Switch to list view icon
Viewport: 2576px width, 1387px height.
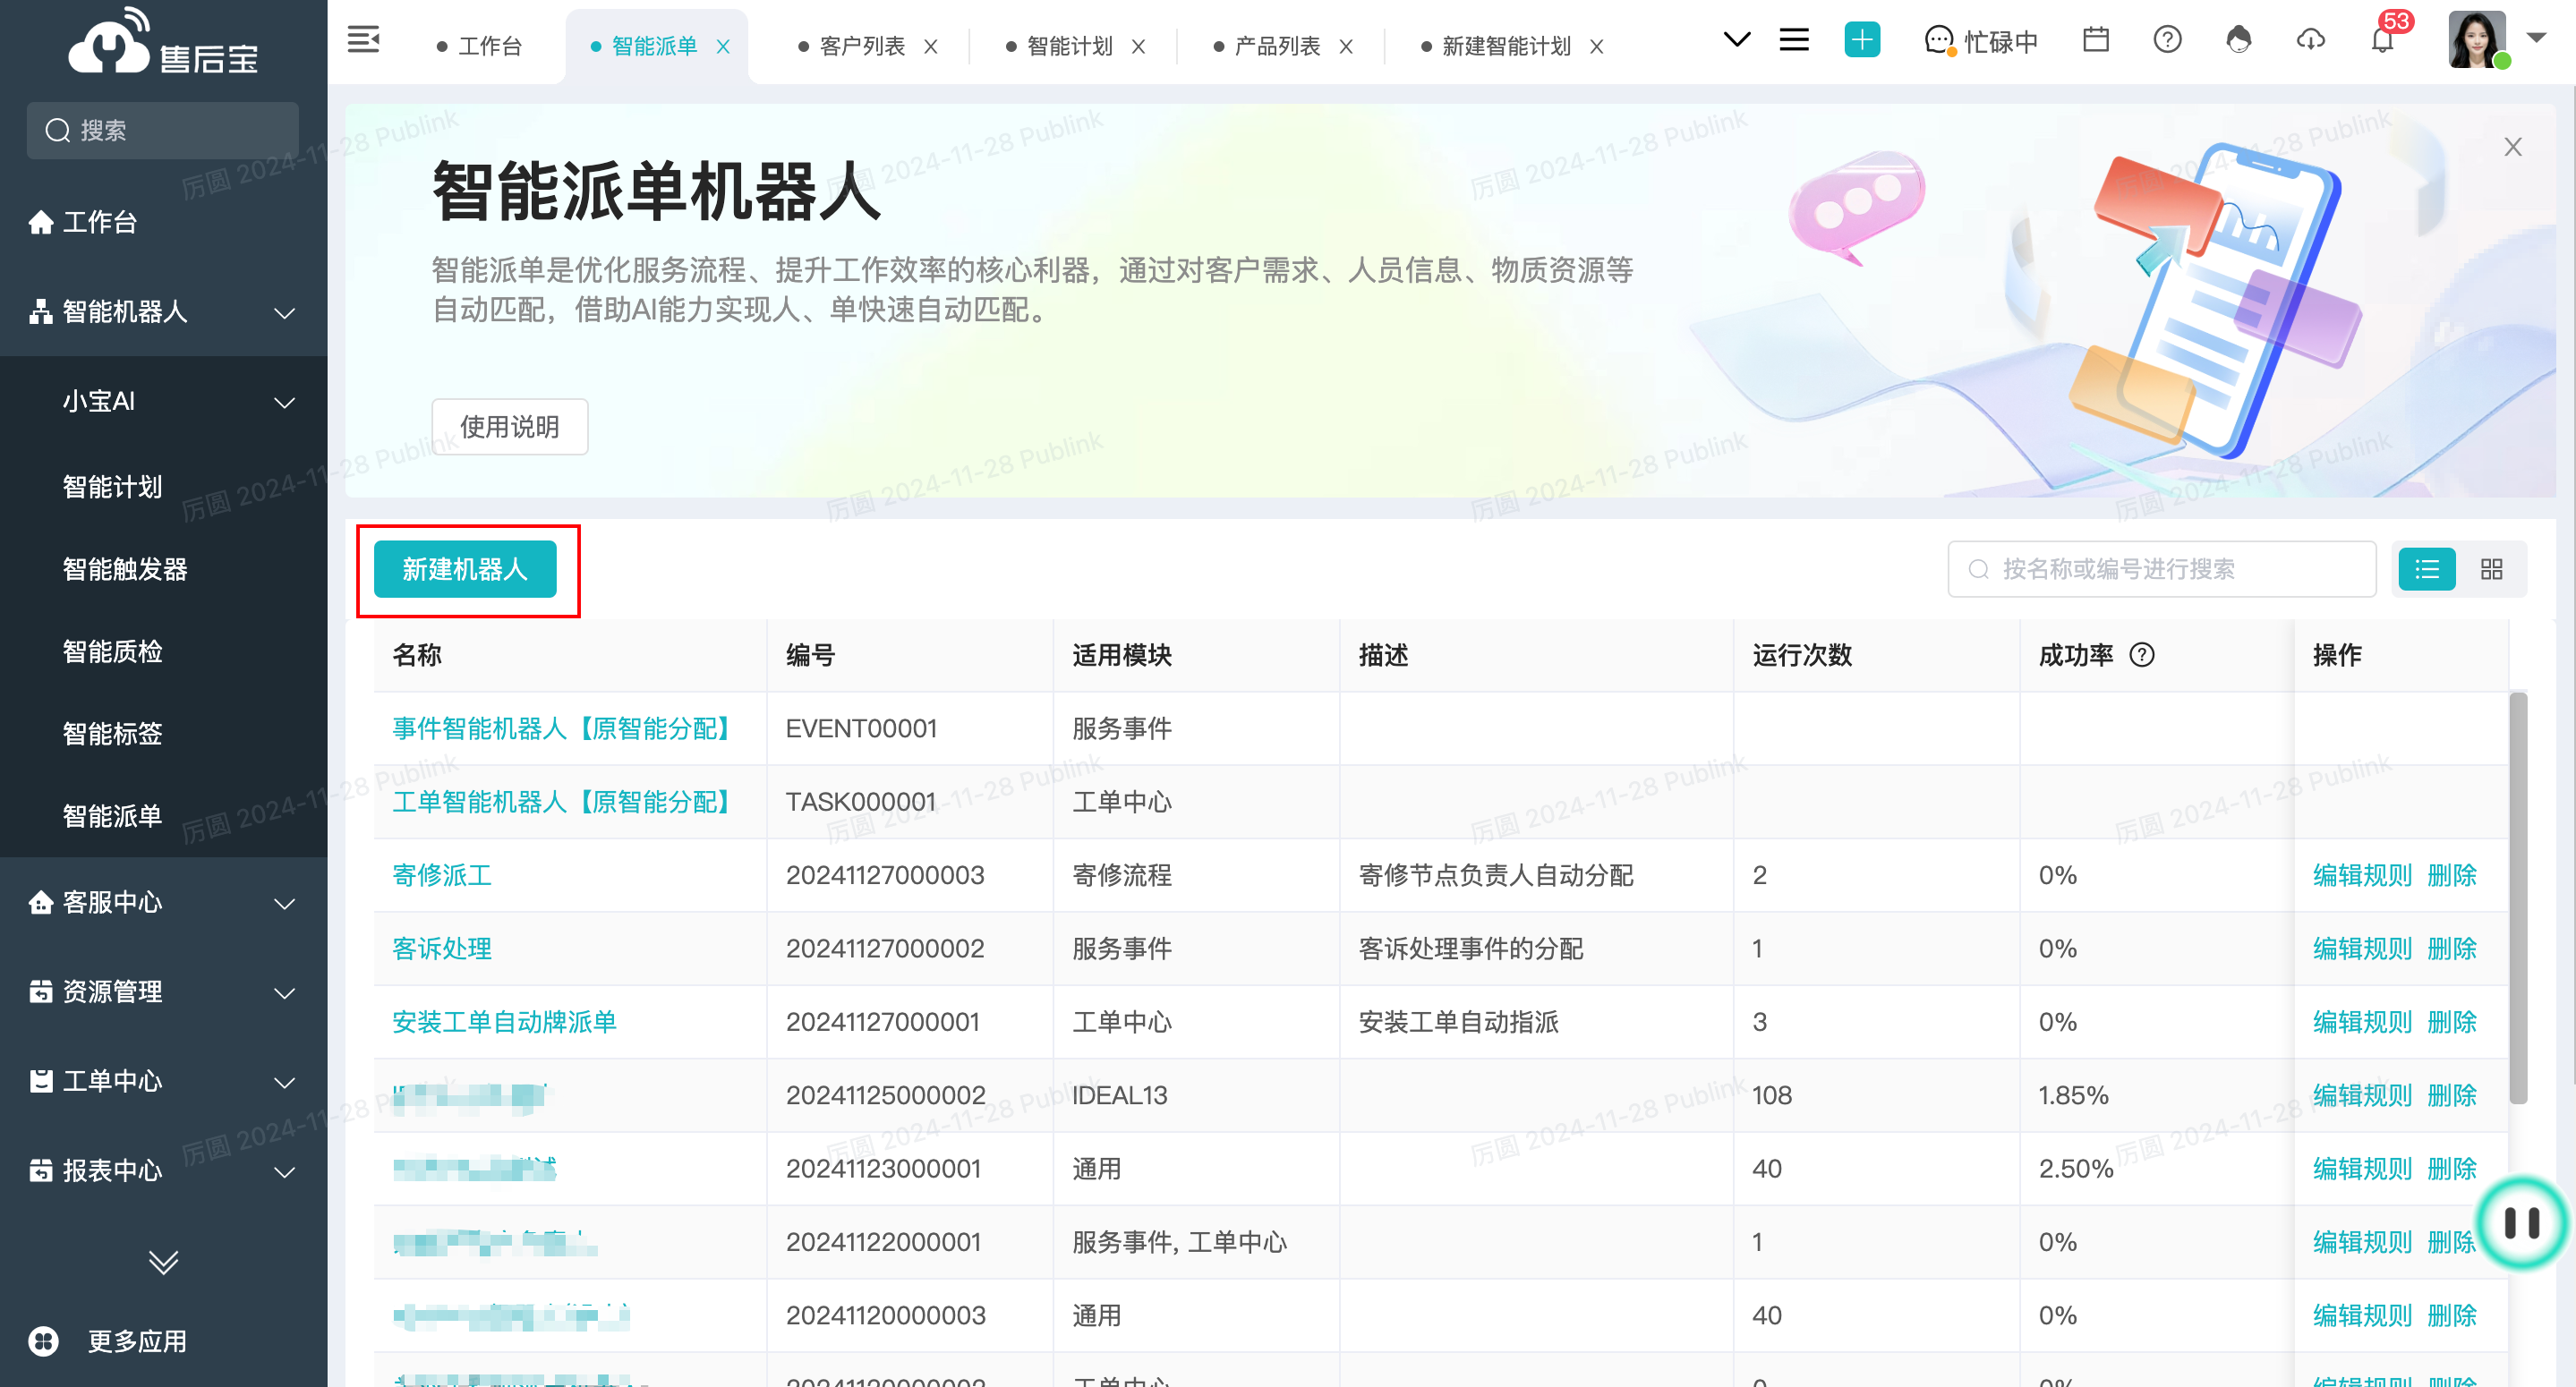[x=2427, y=570]
